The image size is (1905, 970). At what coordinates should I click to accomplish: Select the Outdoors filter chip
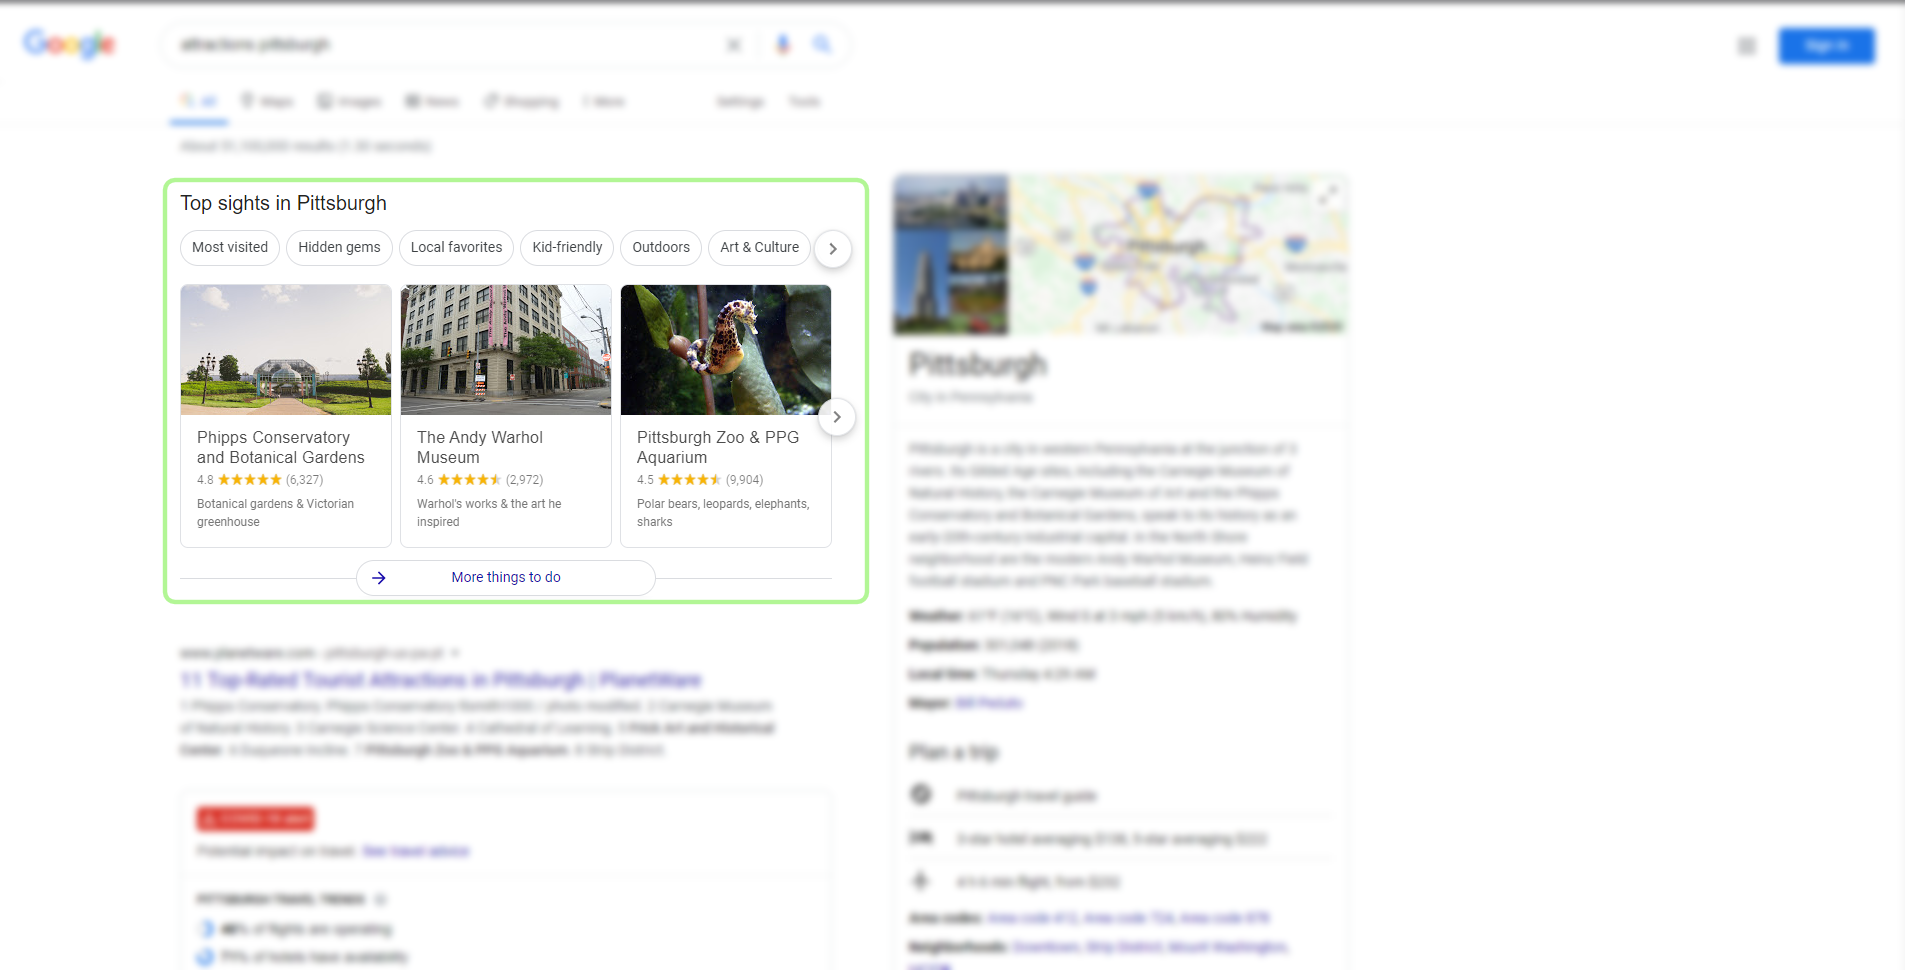point(661,248)
